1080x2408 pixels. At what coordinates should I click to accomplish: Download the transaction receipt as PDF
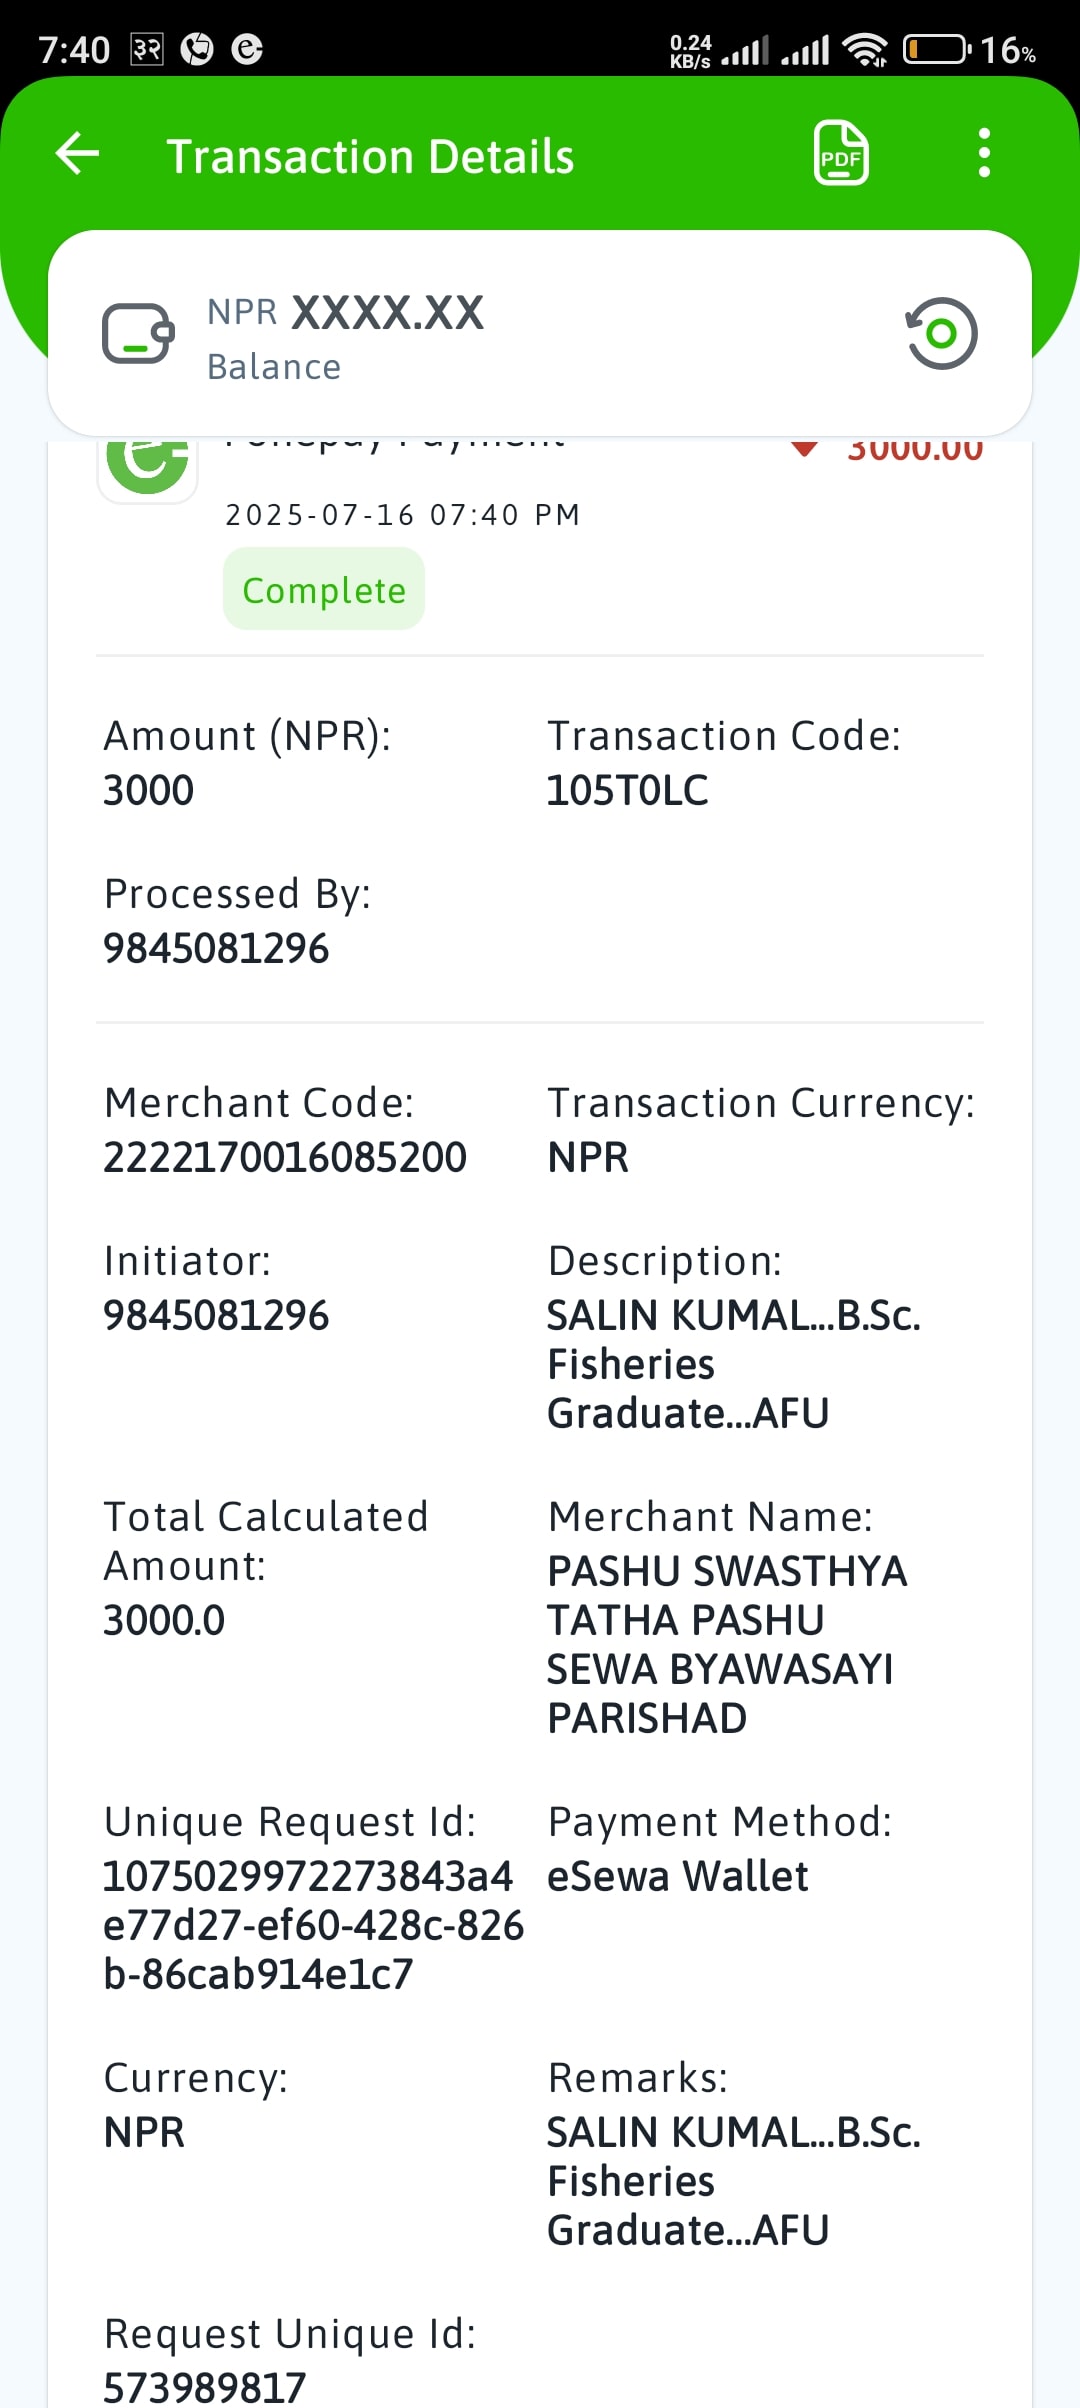[x=841, y=153]
